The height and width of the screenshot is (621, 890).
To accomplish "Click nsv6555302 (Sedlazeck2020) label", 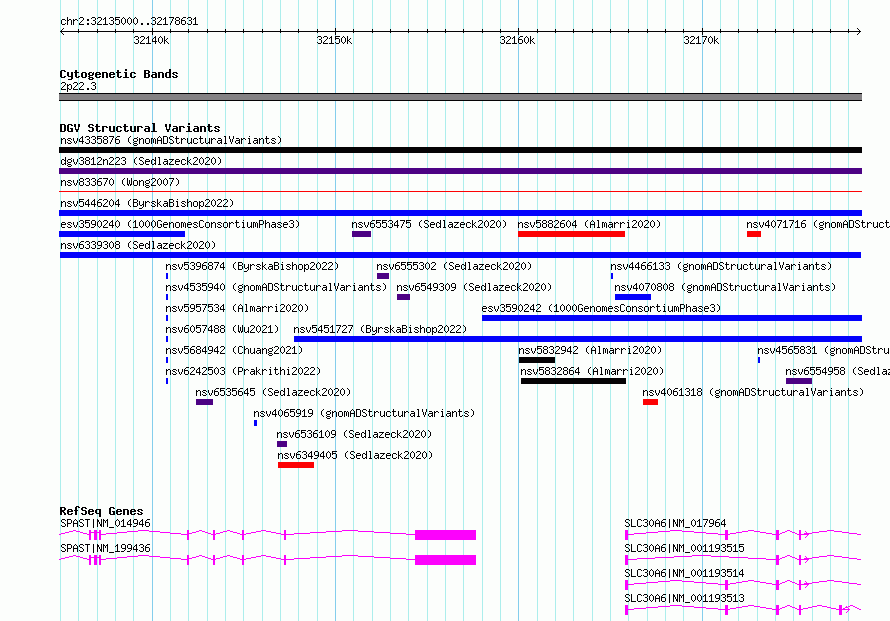I will [x=454, y=266].
